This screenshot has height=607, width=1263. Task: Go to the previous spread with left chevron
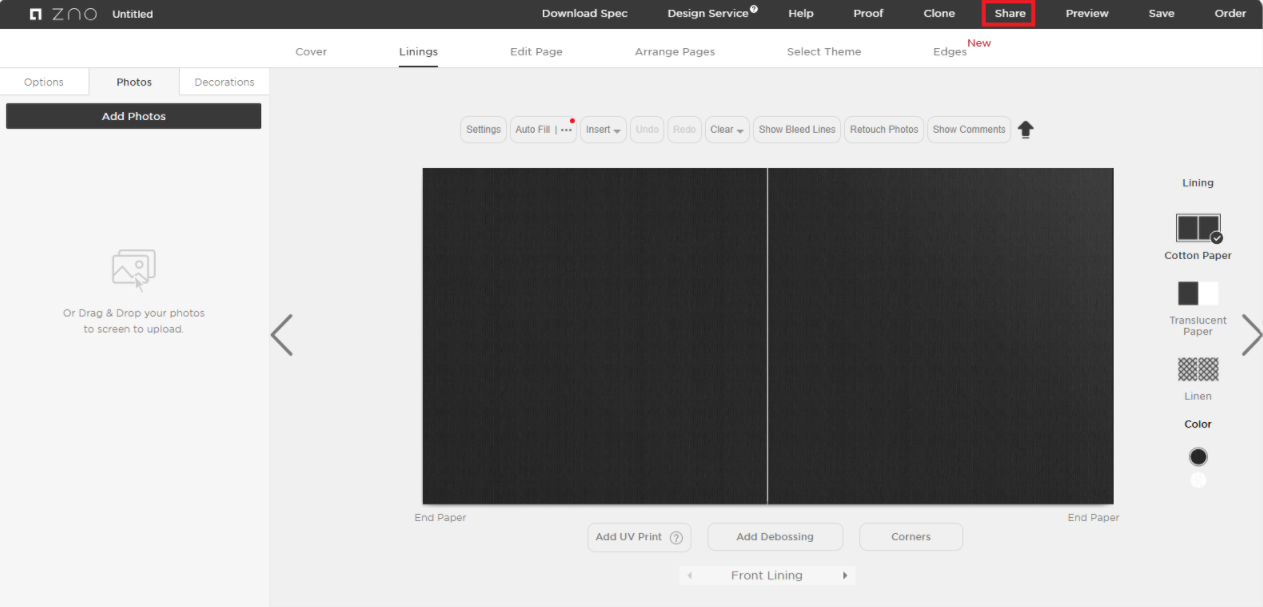coord(282,335)
